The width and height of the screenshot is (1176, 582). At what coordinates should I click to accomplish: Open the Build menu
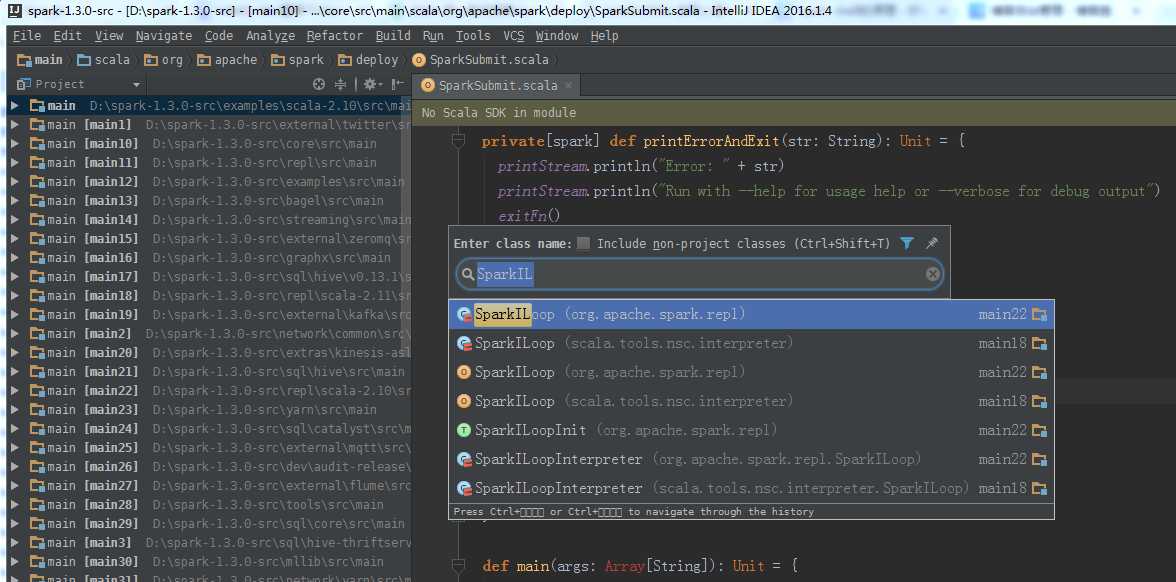click(x=393, y=35)
